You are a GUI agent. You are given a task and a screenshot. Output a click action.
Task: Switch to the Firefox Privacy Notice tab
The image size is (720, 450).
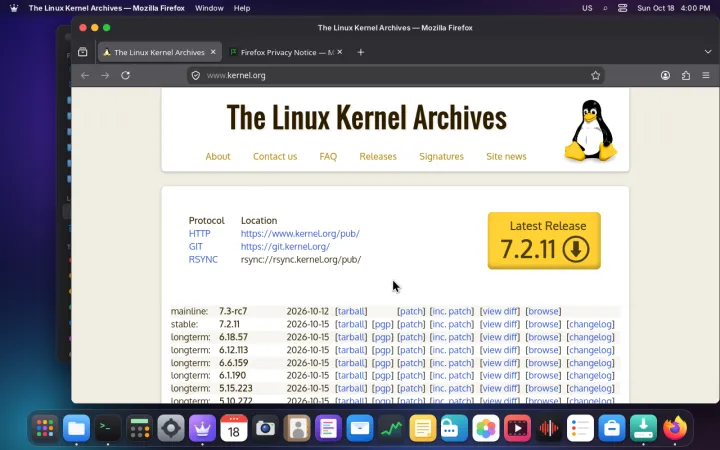pos(286,52)
